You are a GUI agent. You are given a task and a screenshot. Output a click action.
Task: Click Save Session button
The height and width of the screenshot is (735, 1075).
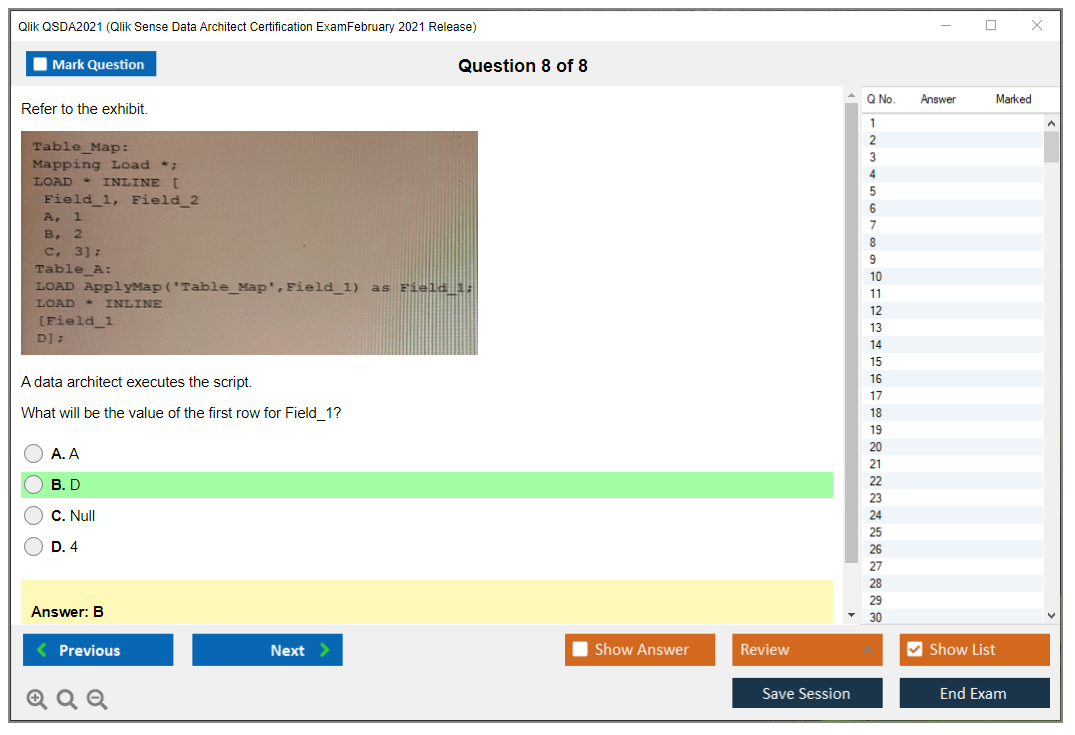(x=806, y=693)
